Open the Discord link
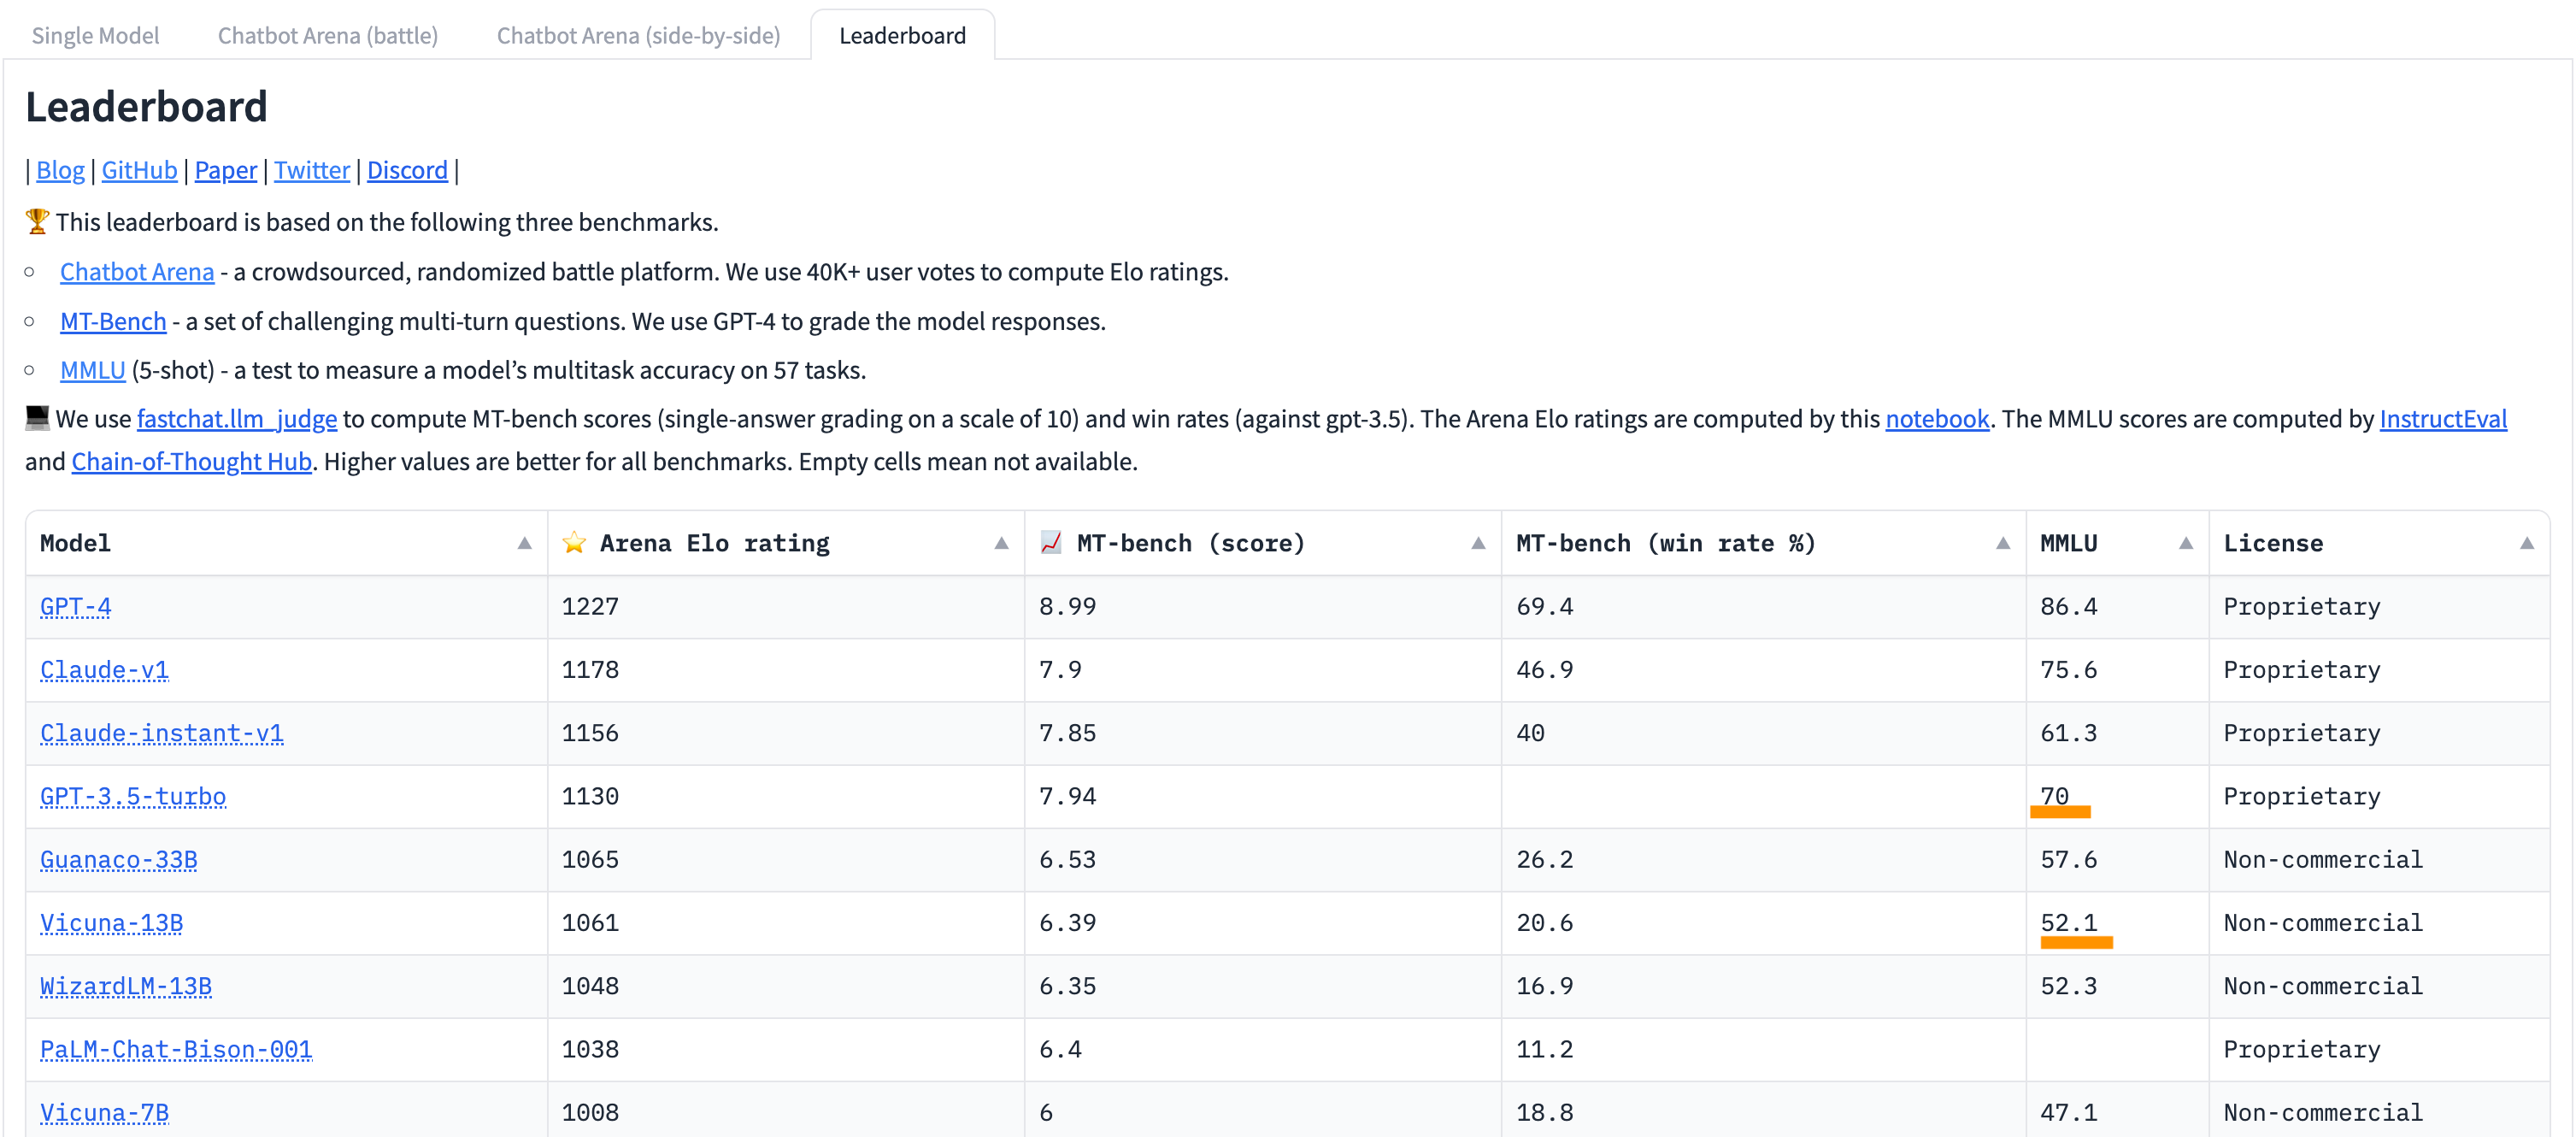 point(407,170)
